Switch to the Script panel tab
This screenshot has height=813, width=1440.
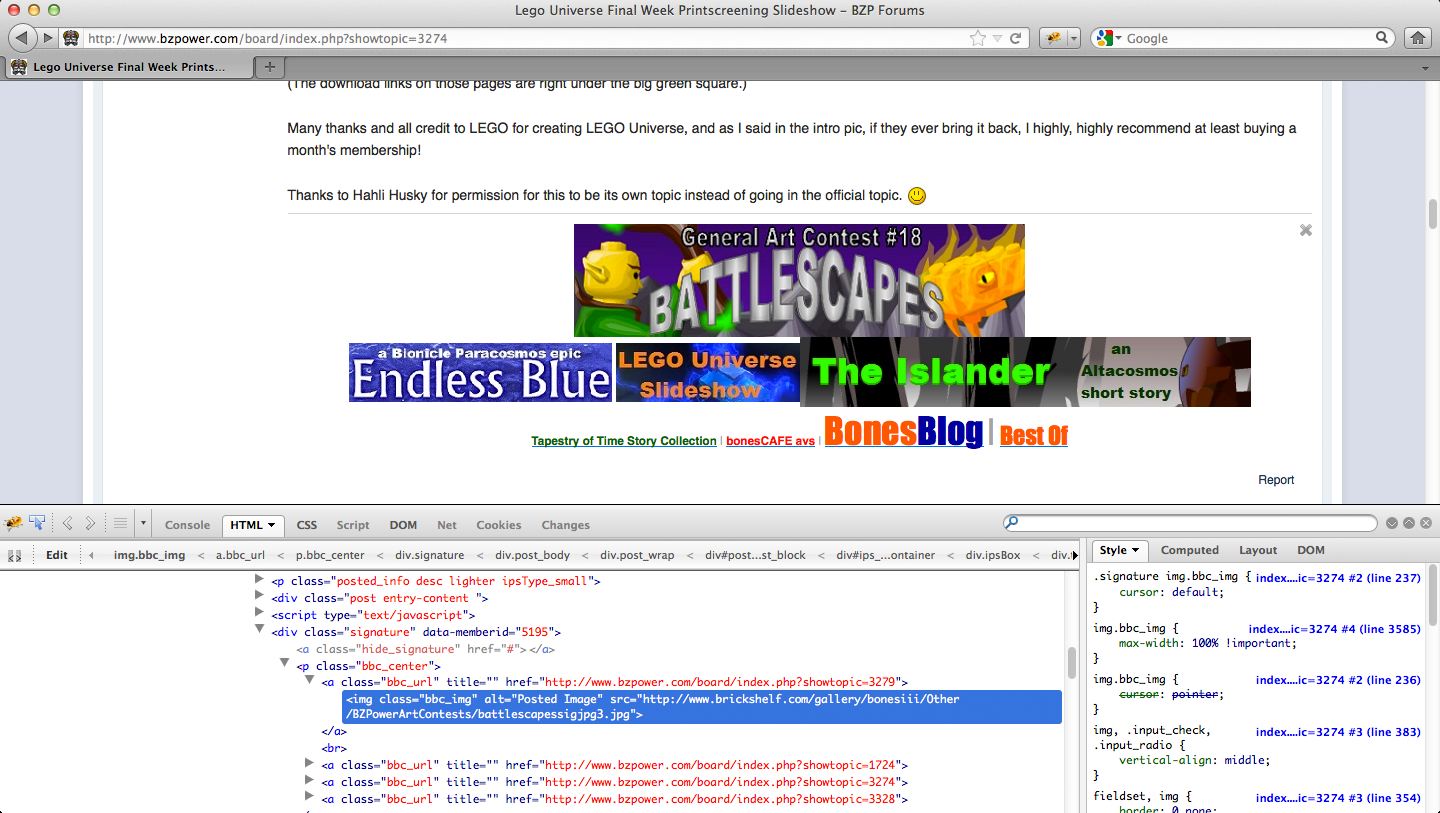click(x=353, y=525)
